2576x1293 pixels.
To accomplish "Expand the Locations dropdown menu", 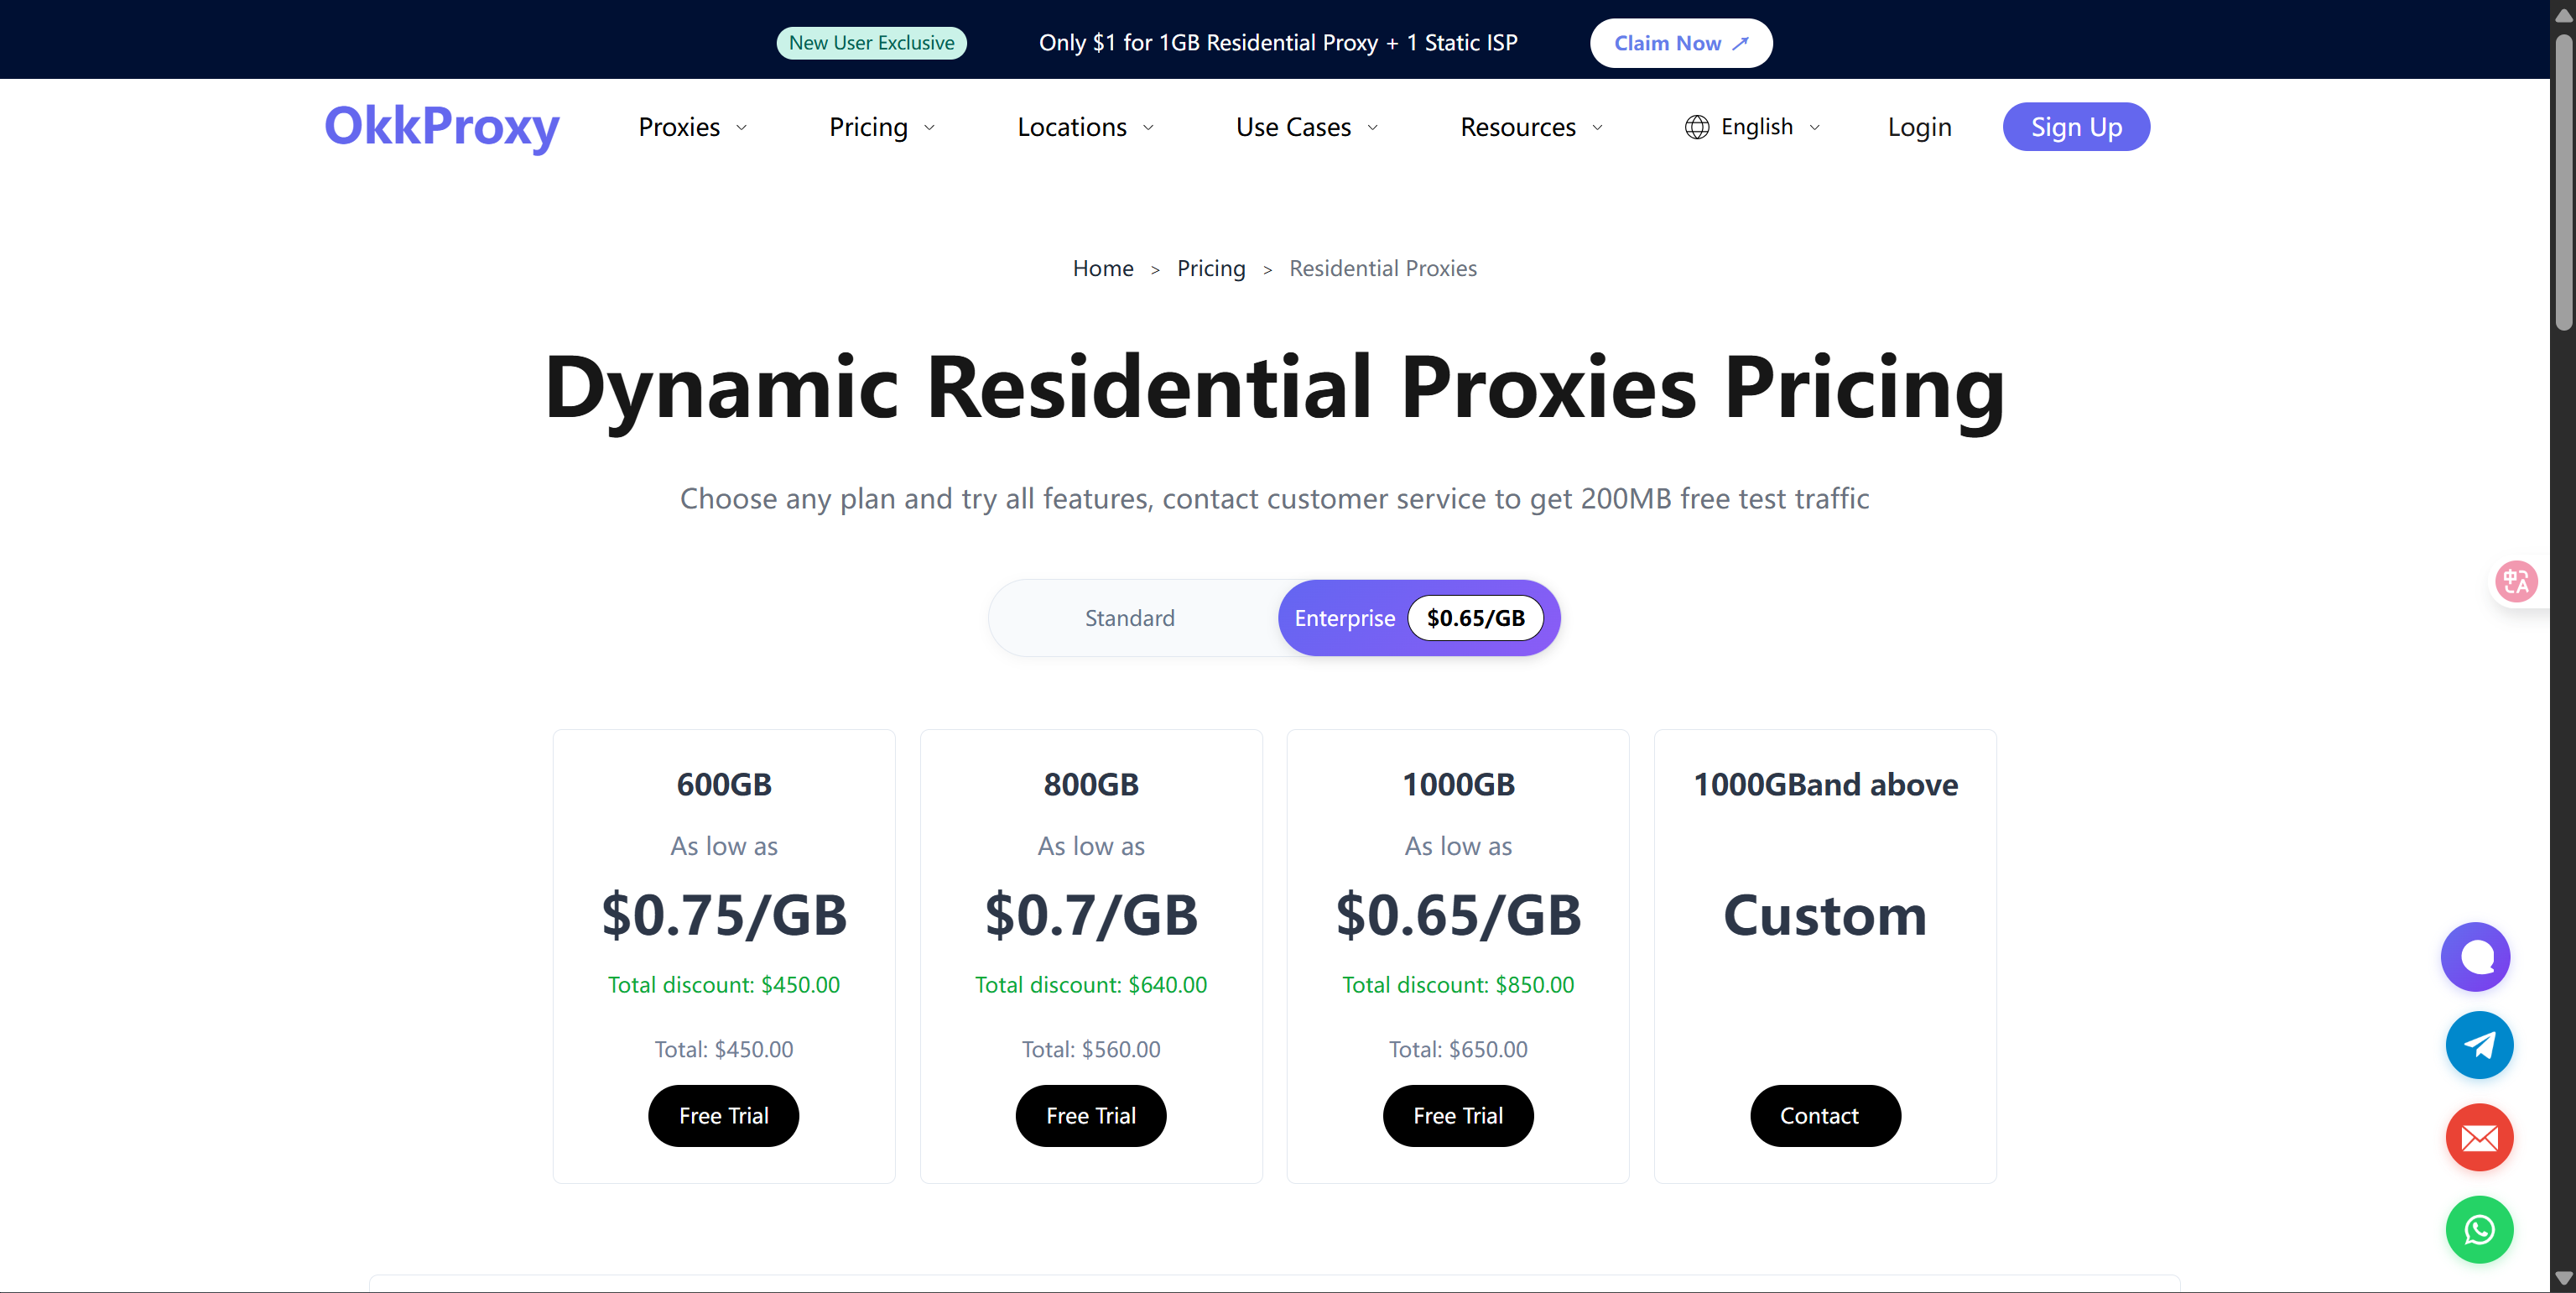I will 1085,127.
